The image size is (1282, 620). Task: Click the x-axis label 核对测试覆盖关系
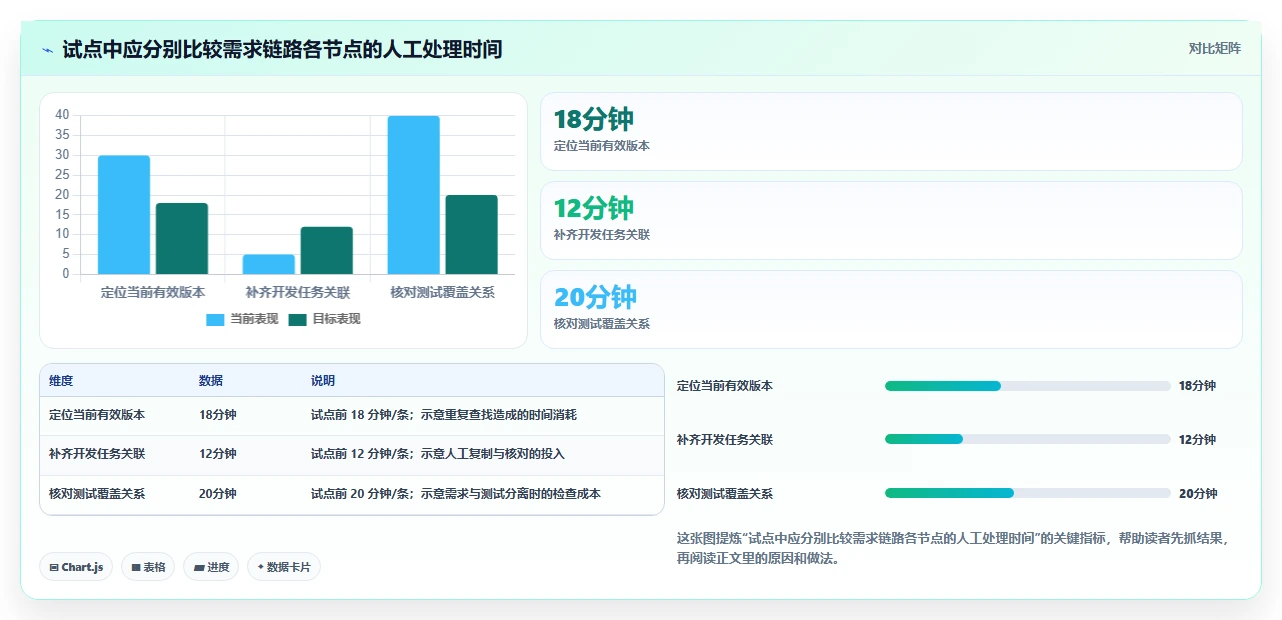(x=443, y=293)
